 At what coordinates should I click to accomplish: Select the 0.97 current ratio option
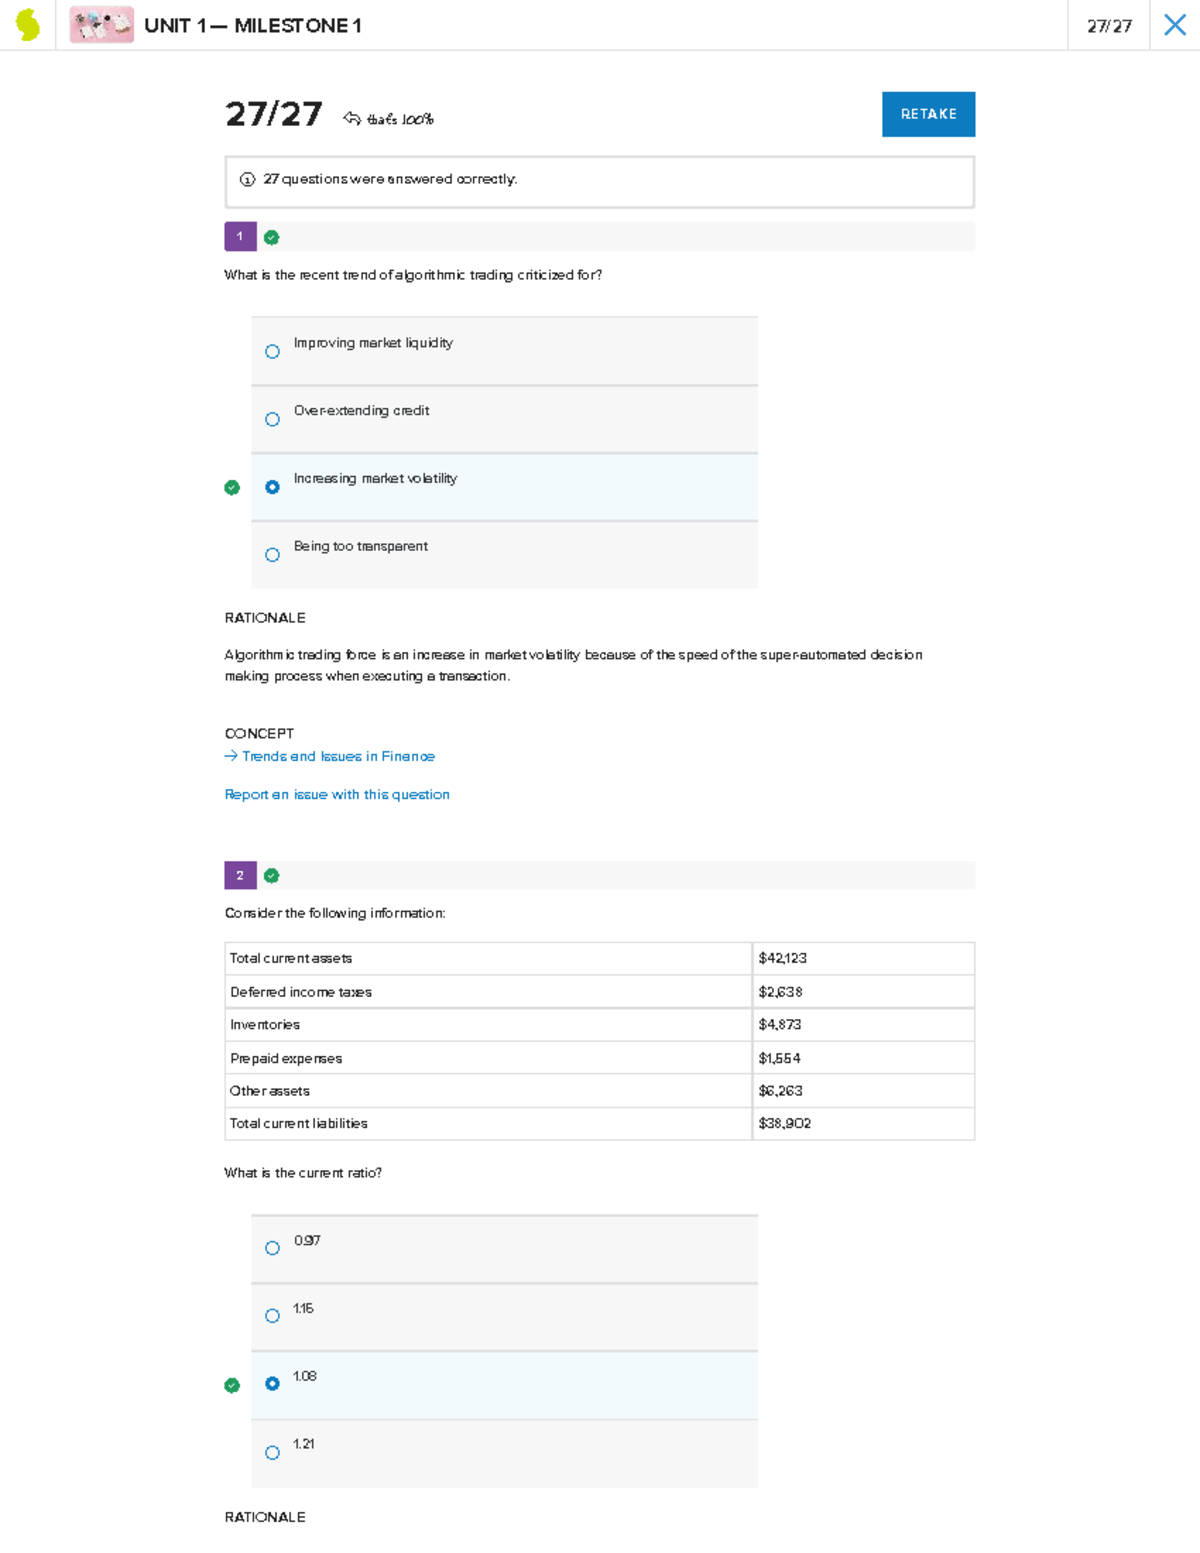pos(272,1248)
